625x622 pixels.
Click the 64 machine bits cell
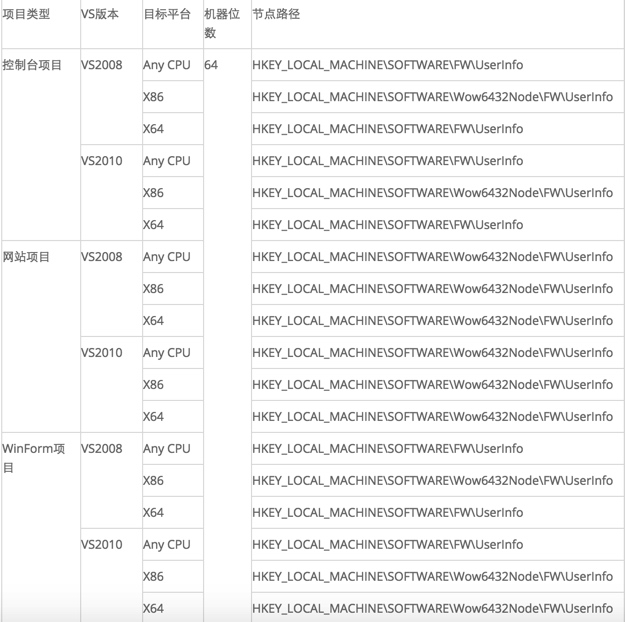click(227, 336)
